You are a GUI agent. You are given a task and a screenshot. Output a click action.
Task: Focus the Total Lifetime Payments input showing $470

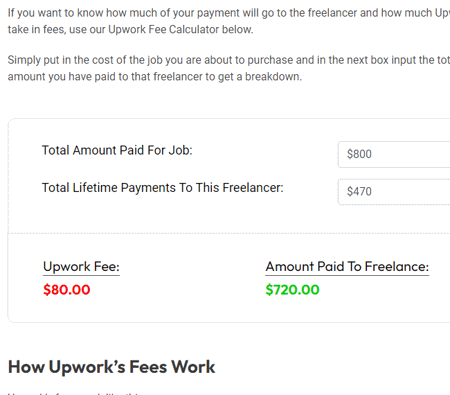coord(394,192)
